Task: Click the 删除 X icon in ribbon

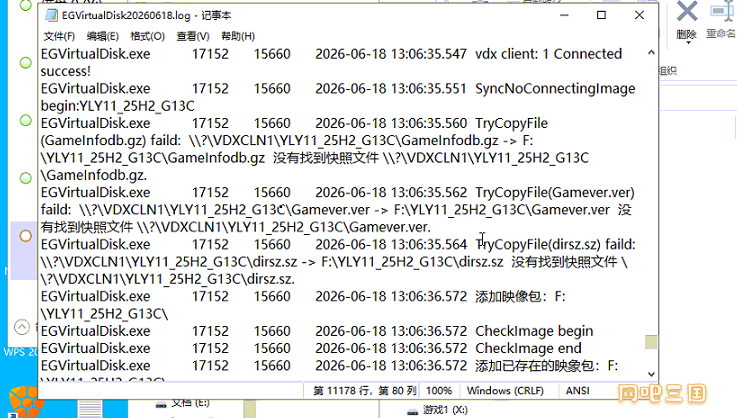Action: coord(687,11)
